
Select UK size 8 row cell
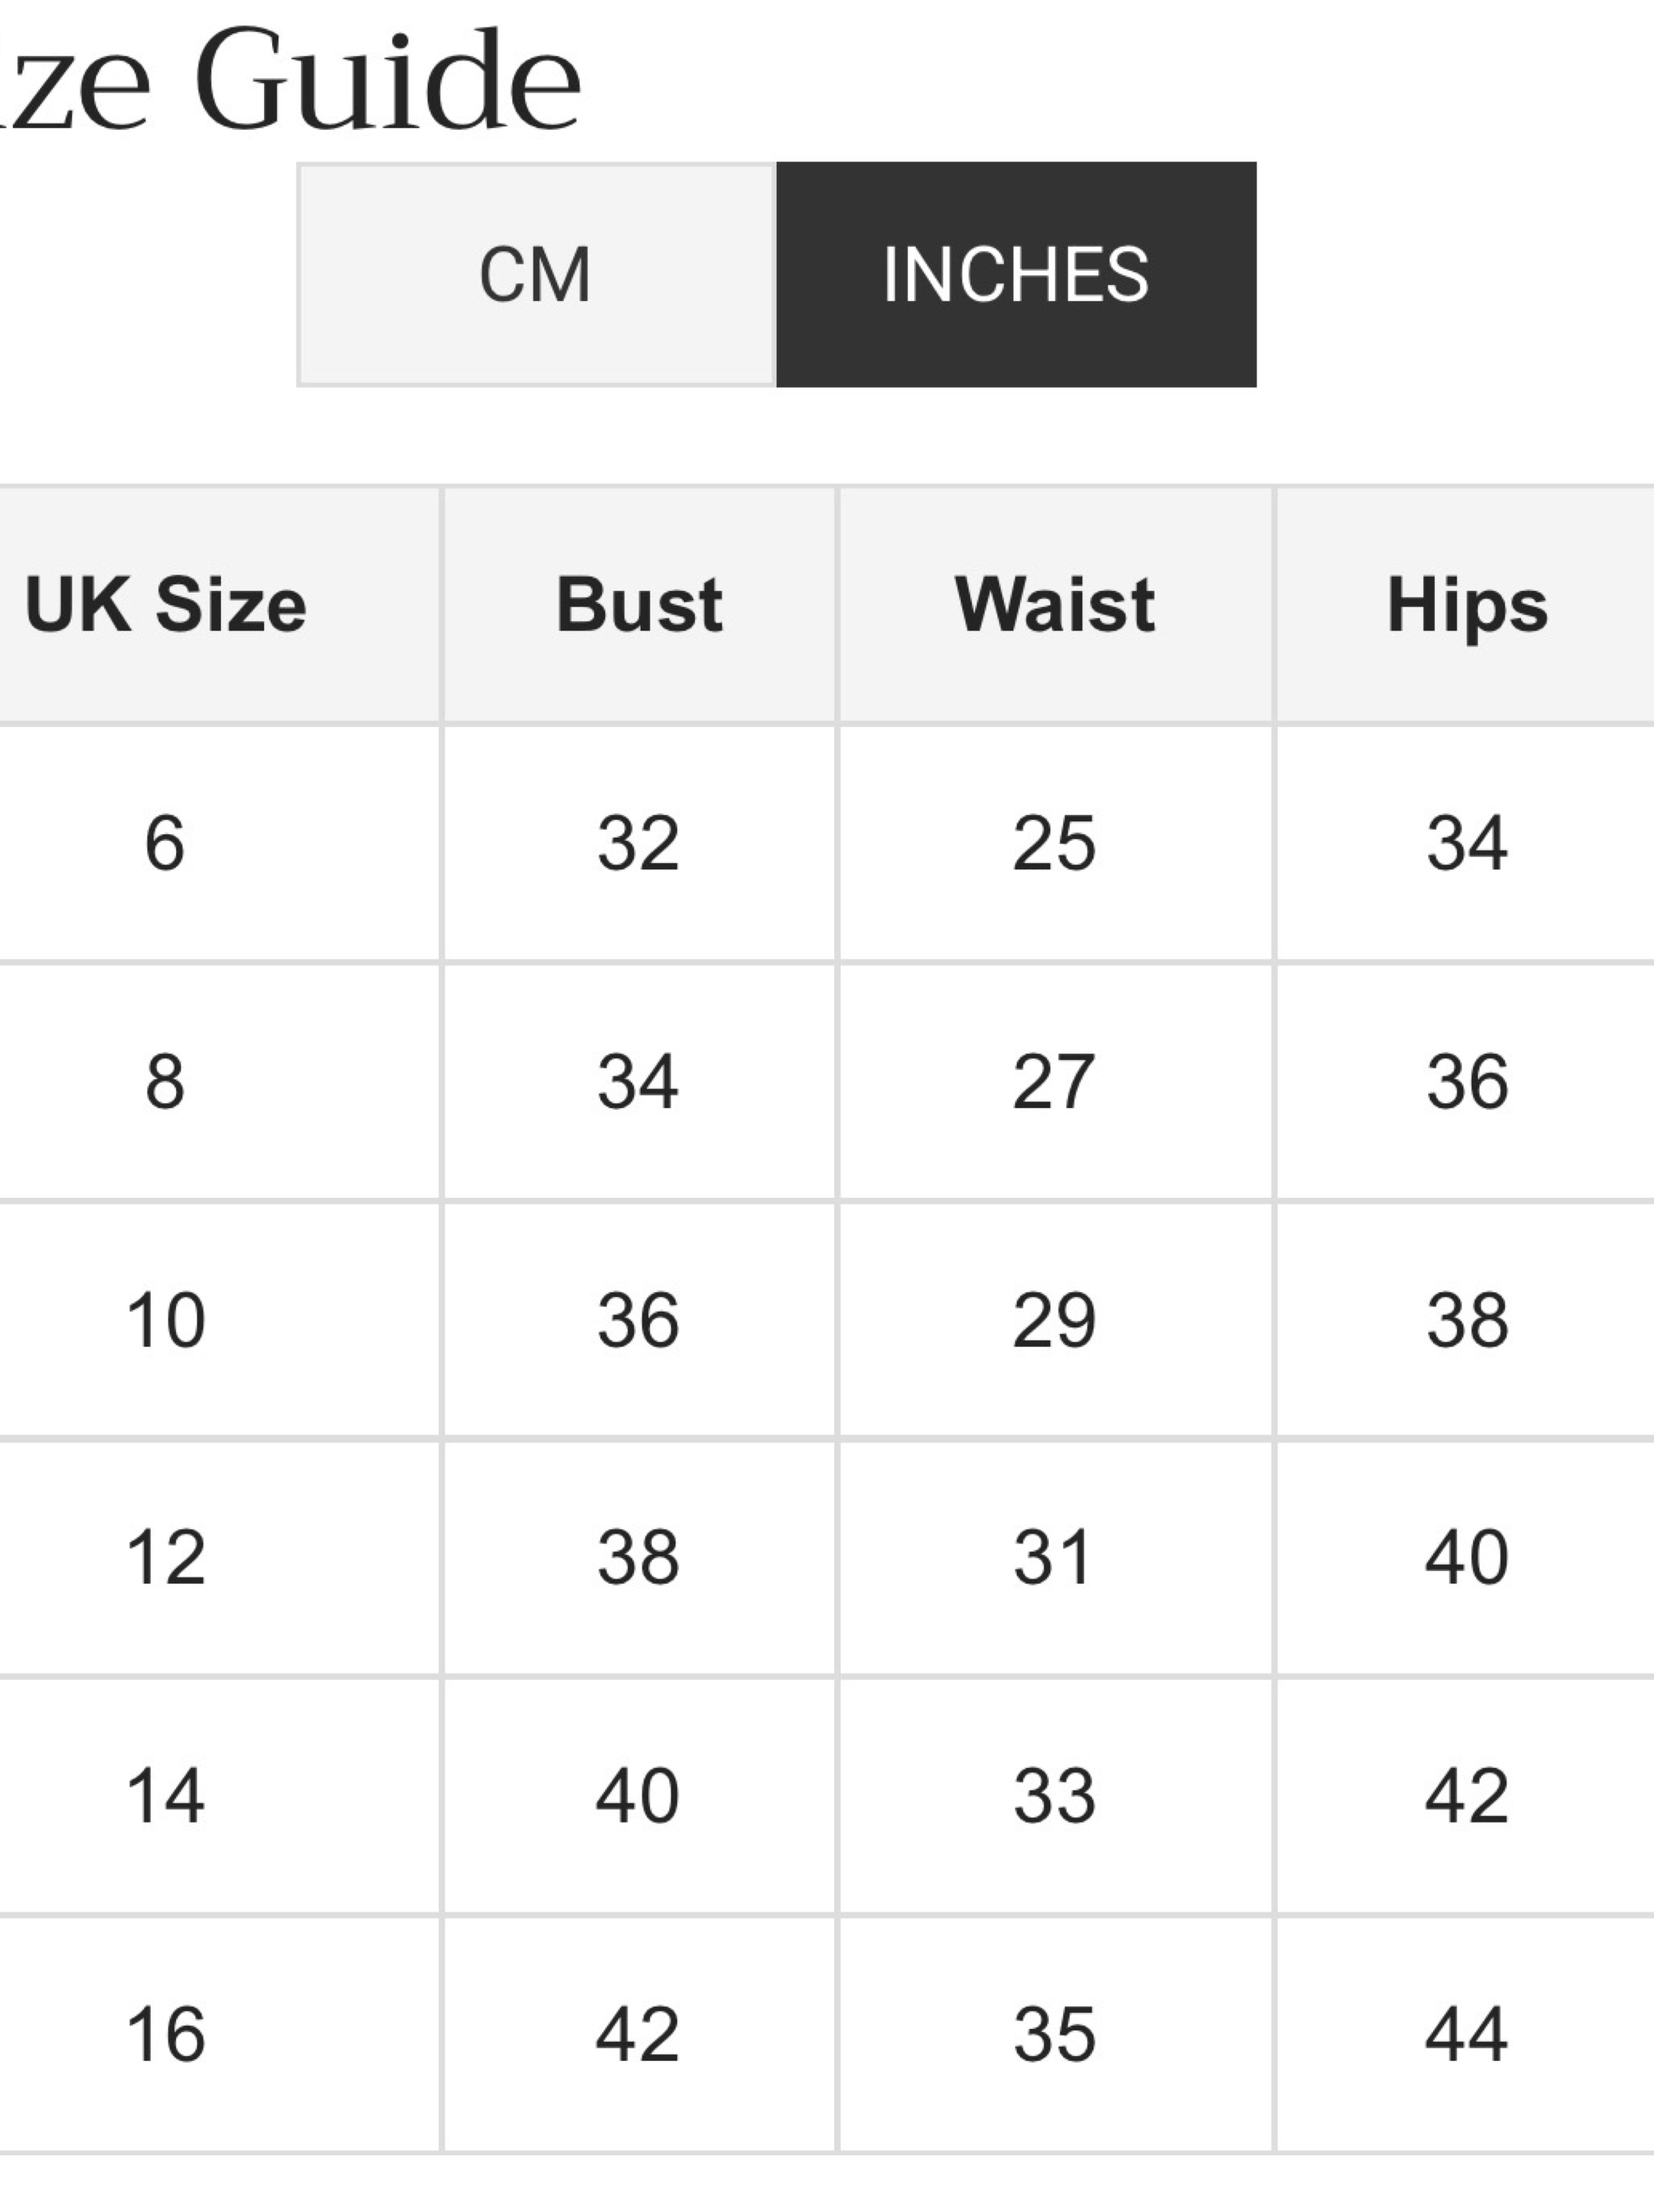(x=166, y=1081)
